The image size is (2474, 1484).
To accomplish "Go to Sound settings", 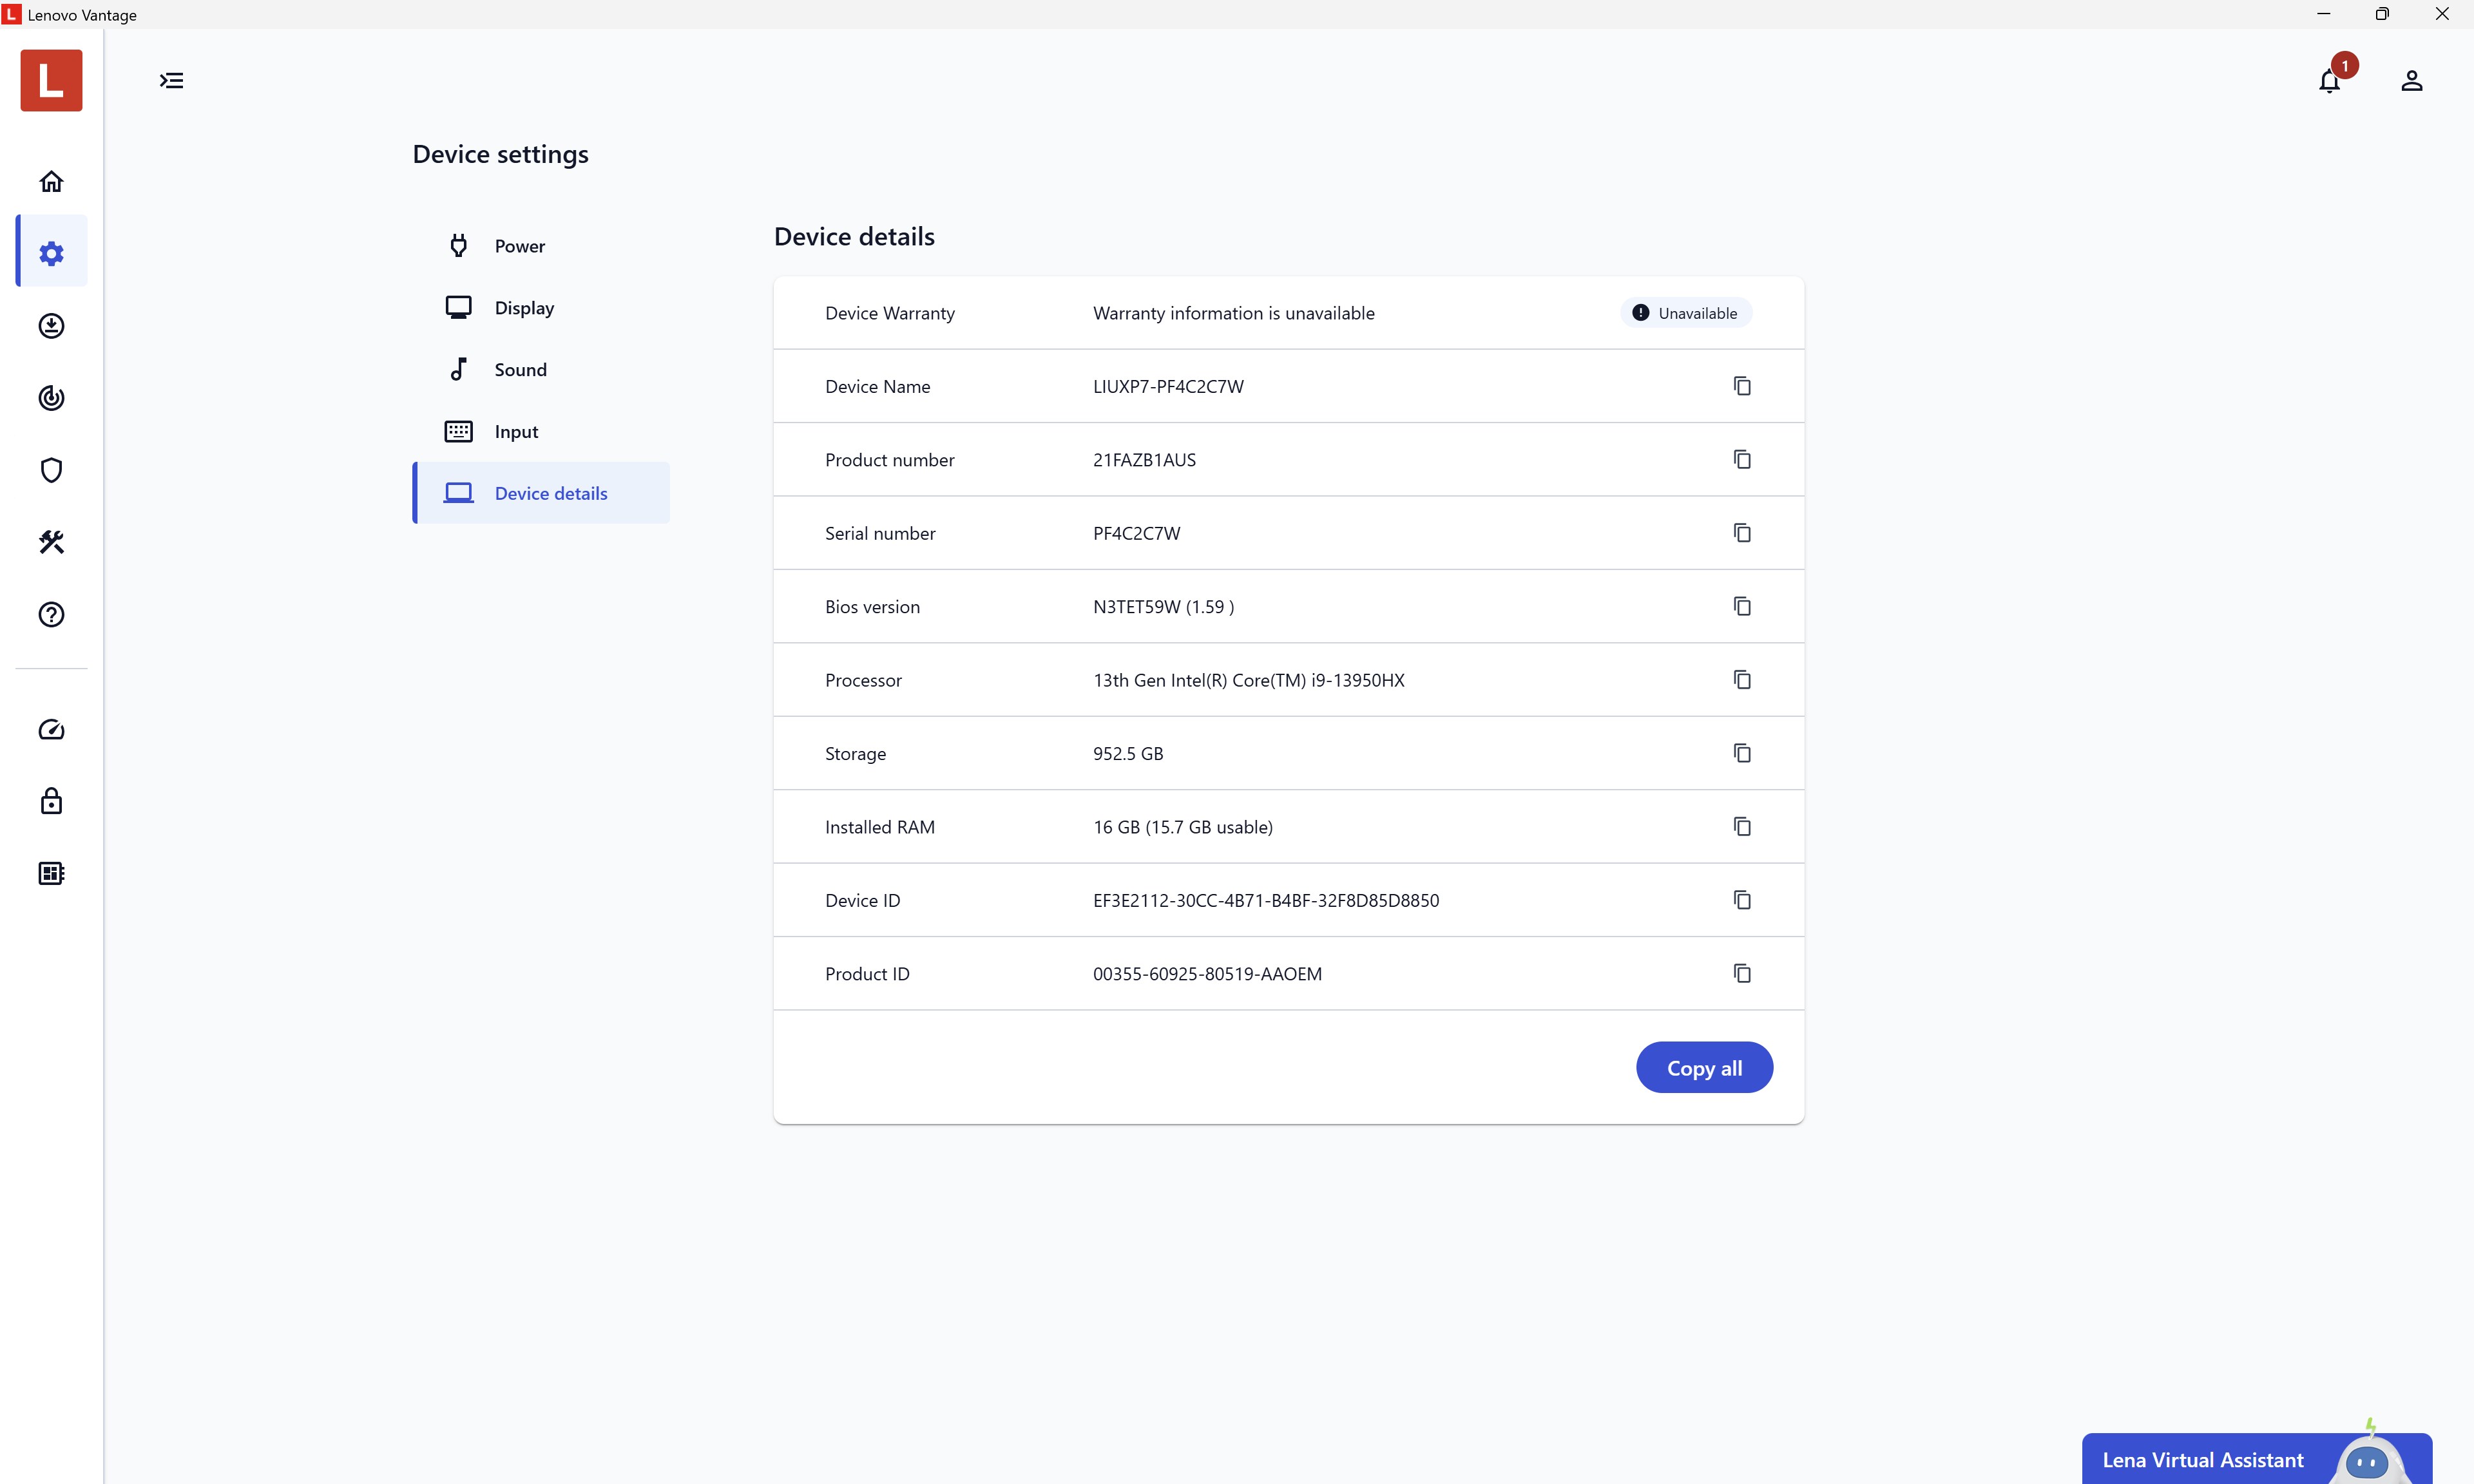I will (x=520, y=370).
